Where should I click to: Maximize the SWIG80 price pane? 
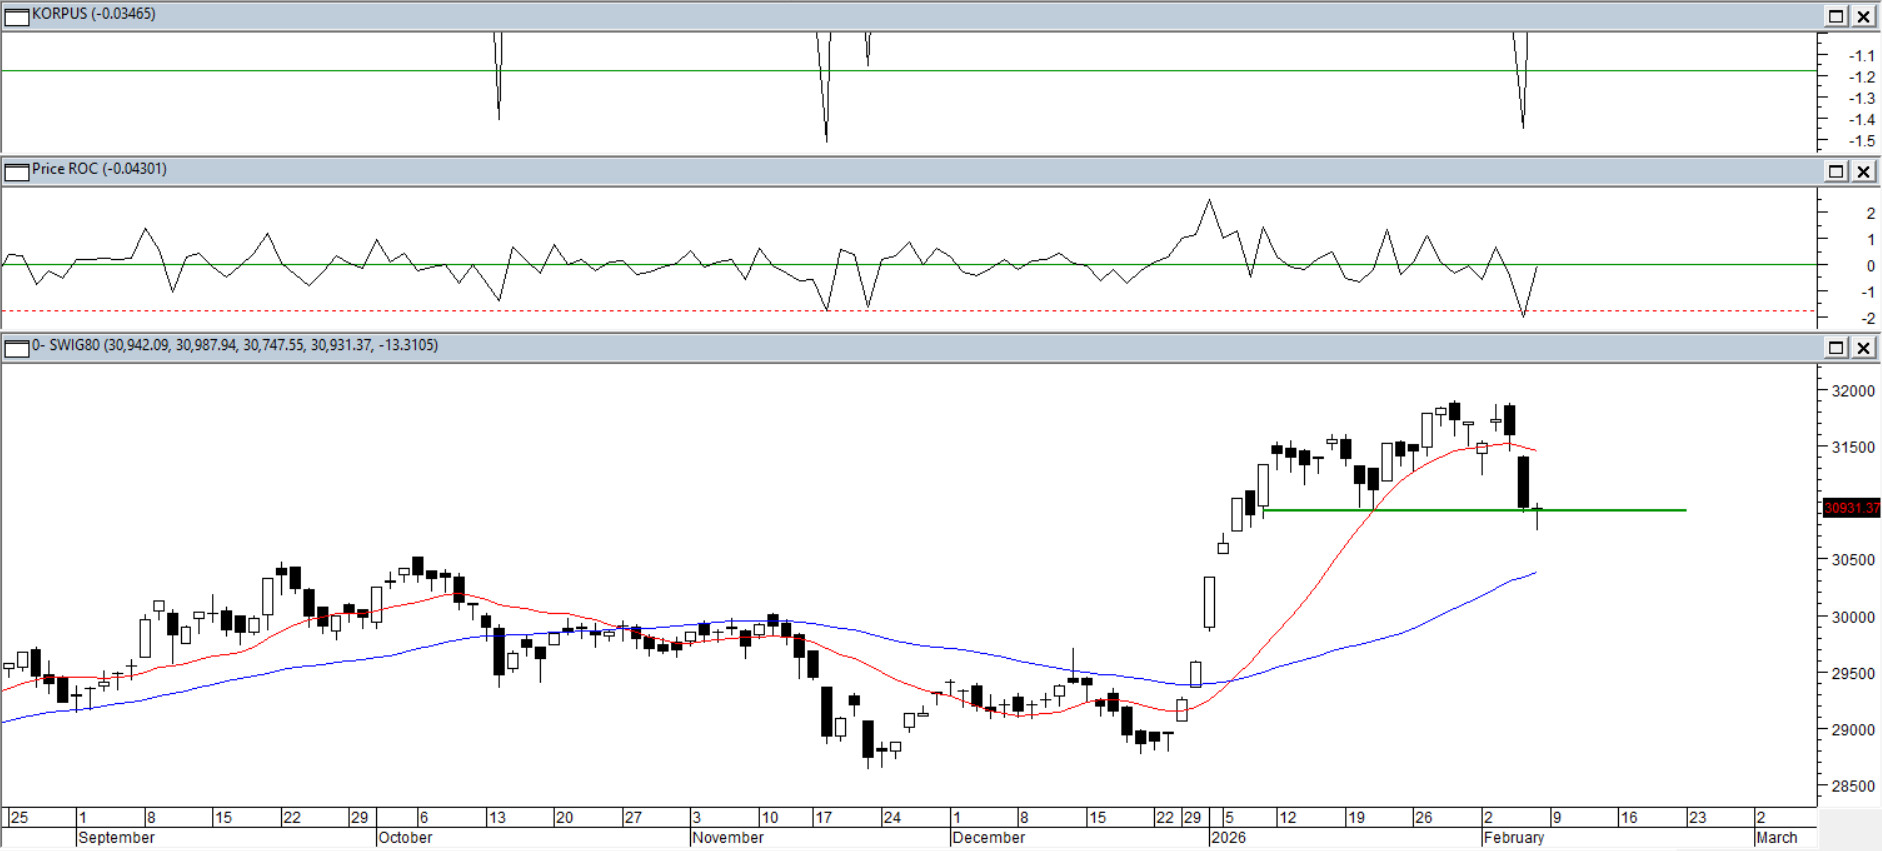(x=1836, y=348)
